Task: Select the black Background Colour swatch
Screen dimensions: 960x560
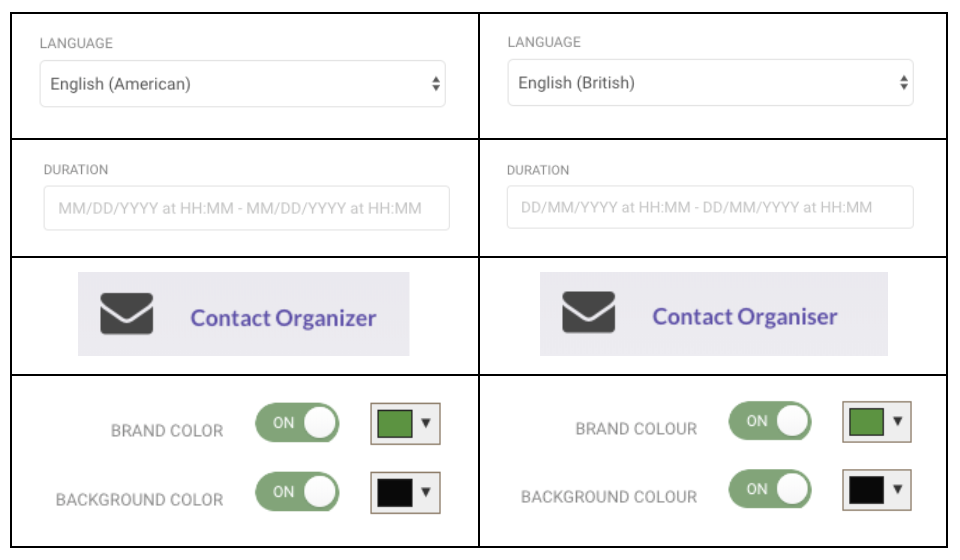Action: point(866,490)
